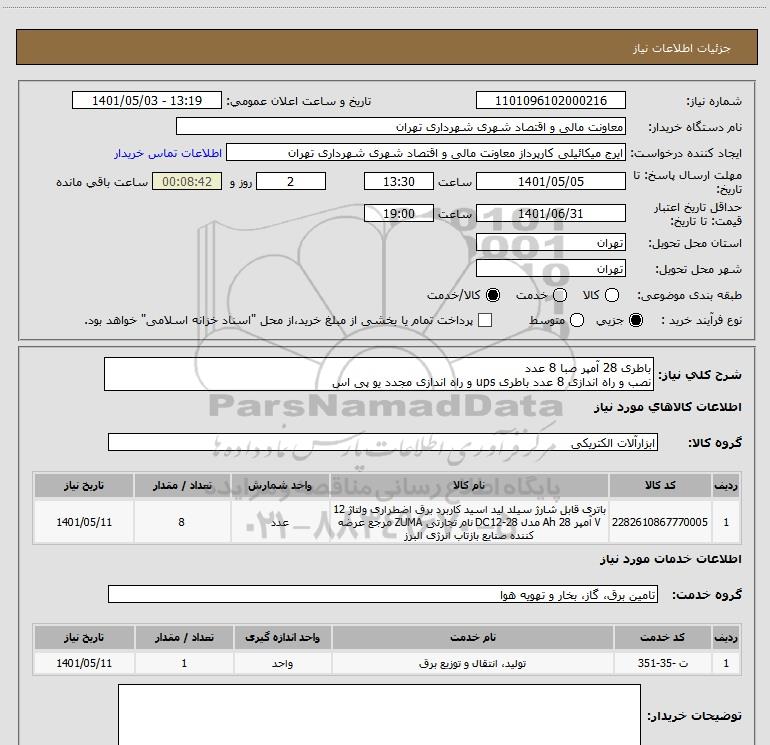Click the price validity date 1401/06/31
The height and width of the screenshot is (745, 770).
pos(550,213)
